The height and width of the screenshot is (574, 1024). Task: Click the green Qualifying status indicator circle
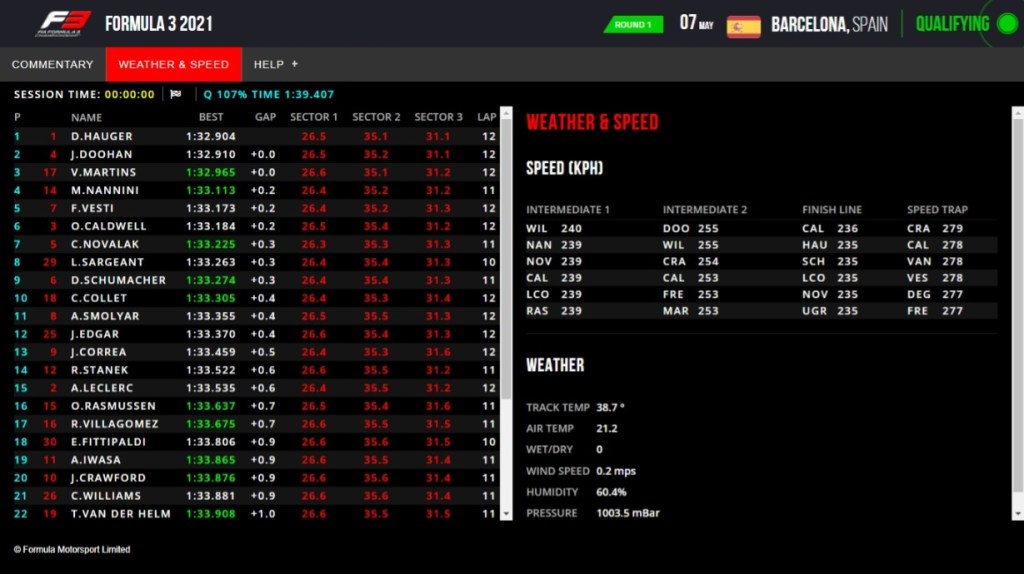(1006, 24)
